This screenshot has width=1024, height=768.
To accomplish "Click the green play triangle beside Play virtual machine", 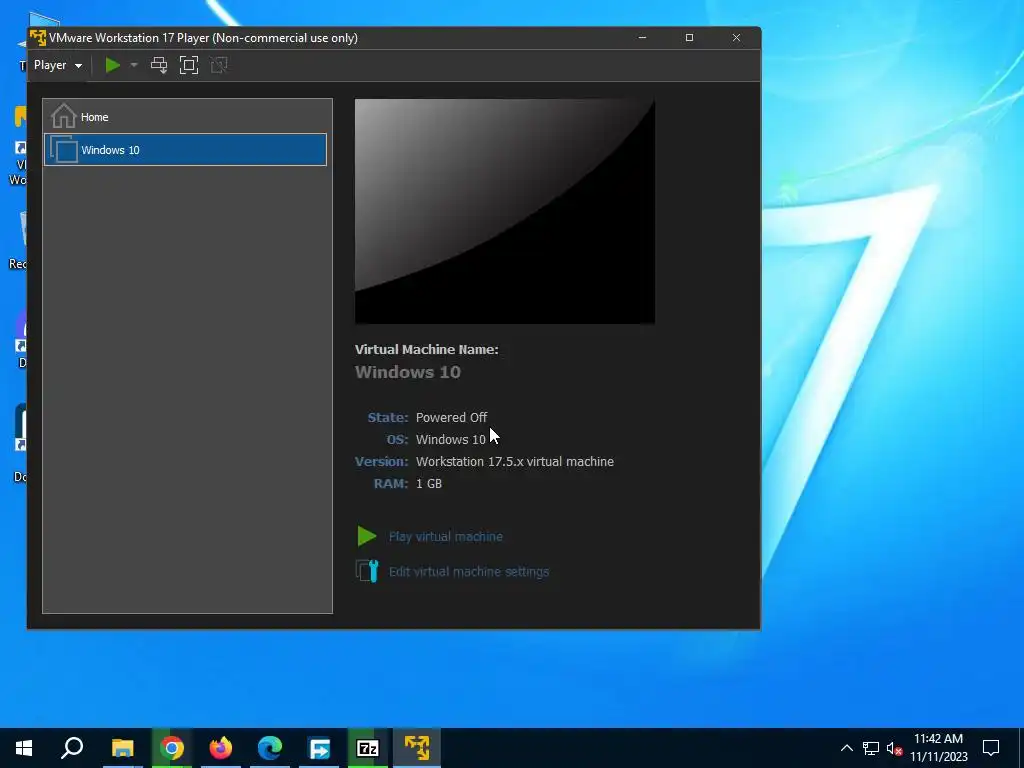I will (367, 536).
